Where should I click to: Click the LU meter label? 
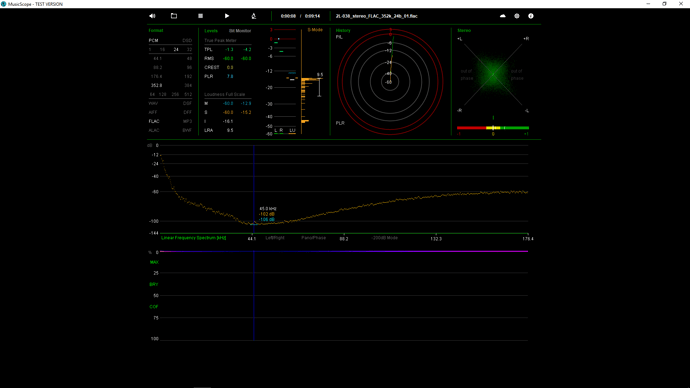click(292, 130)
